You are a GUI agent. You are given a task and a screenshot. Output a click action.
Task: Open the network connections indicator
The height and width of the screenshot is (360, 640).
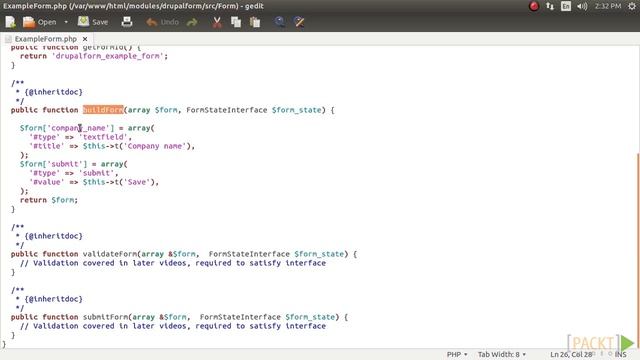[550, 6]
